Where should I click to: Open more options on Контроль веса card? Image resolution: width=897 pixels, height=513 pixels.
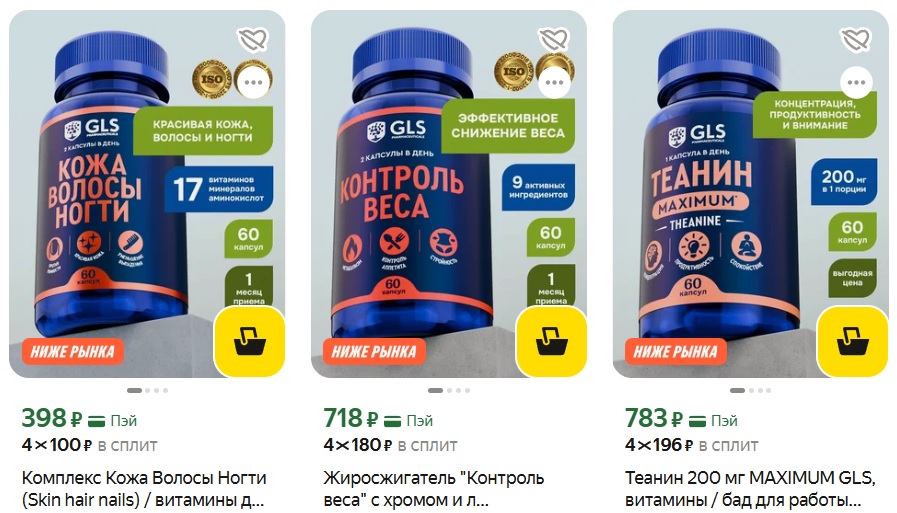554,82
